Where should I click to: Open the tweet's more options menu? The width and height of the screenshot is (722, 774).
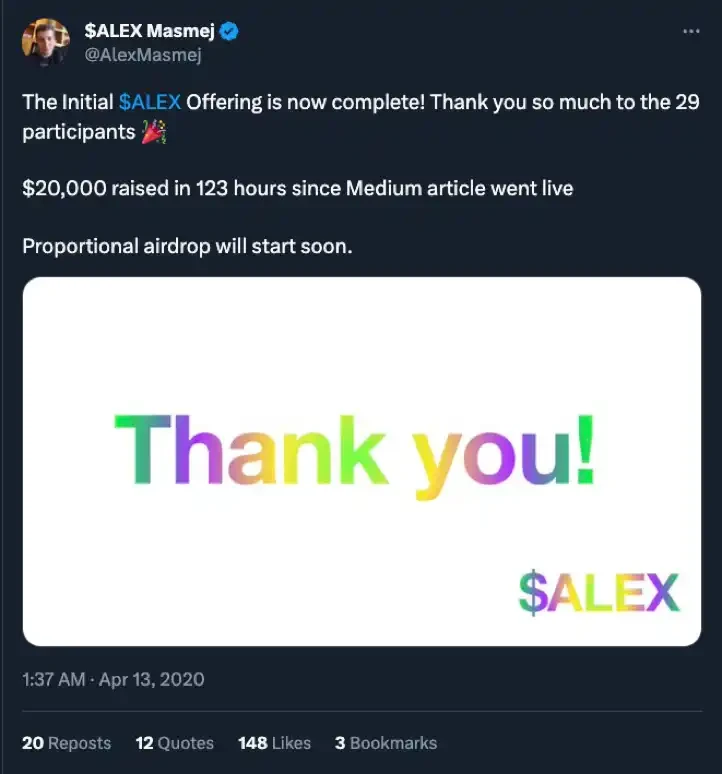[x=690, y=32]
